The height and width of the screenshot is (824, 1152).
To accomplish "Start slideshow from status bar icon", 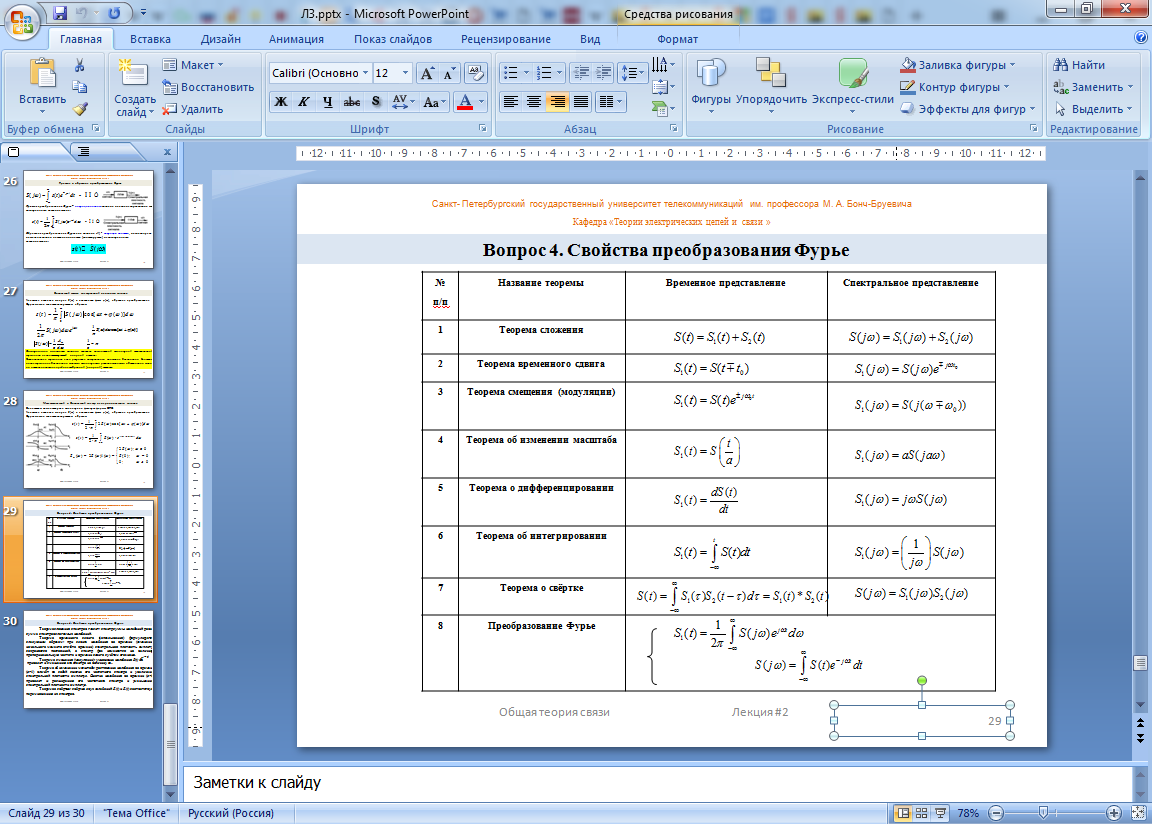I will [942, 813].
